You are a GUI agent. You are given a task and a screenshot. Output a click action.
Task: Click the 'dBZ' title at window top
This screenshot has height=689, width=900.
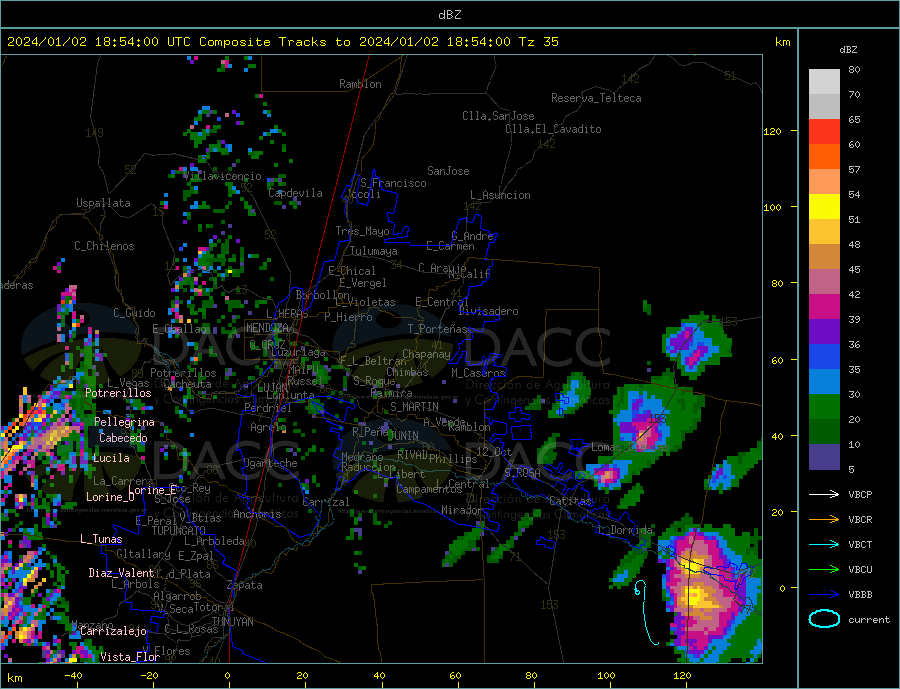[449, 15]
